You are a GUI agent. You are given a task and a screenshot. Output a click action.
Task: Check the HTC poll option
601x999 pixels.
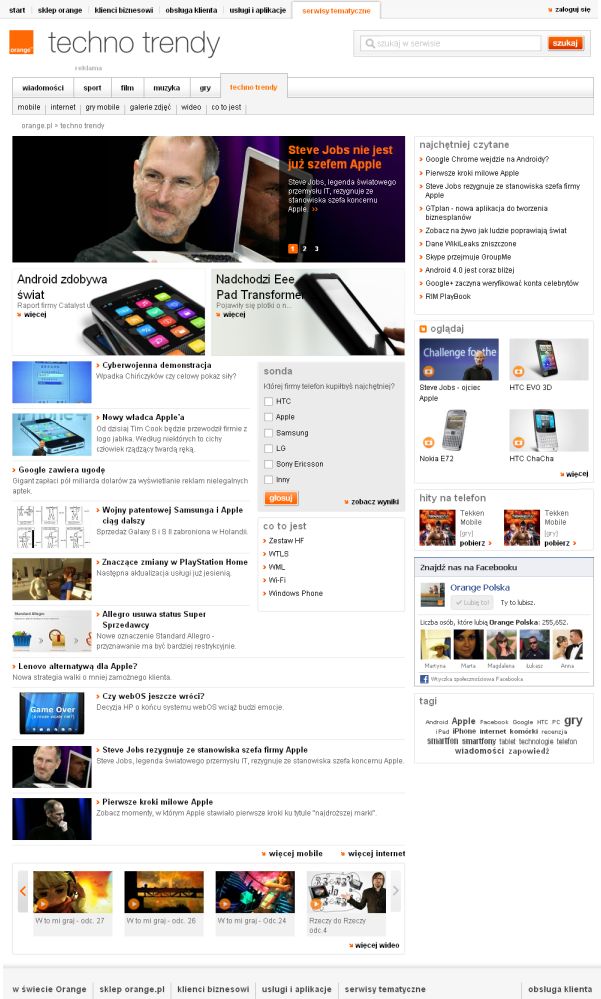click(268, 401)
